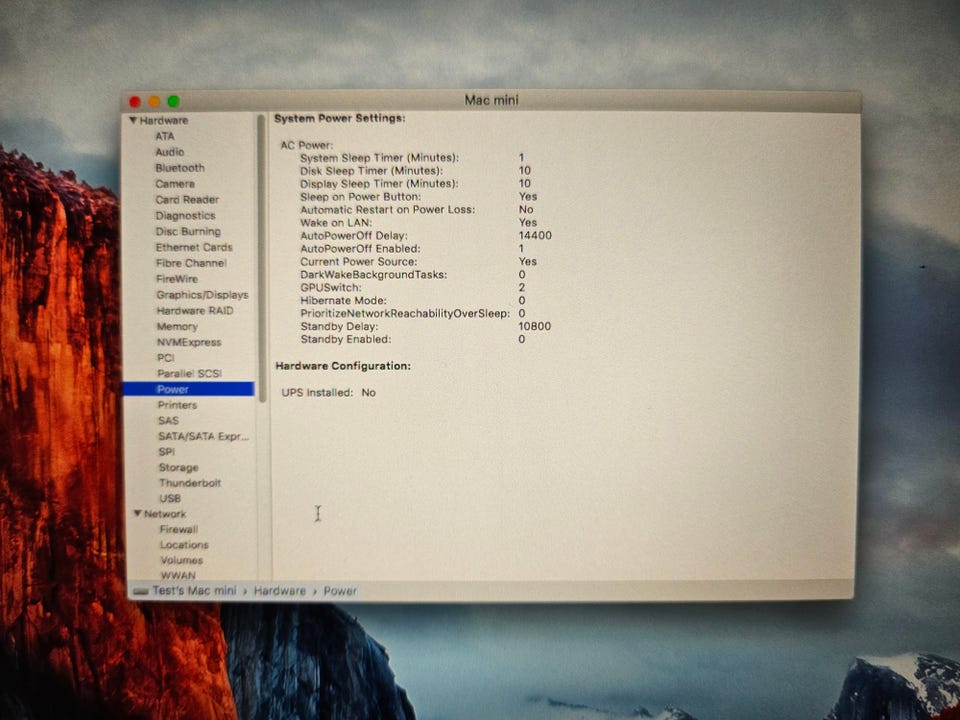Click Display Sleep Timer (Minutes) row
The image size is (960, 720).
pyautogui.click(x=416, y=184)
